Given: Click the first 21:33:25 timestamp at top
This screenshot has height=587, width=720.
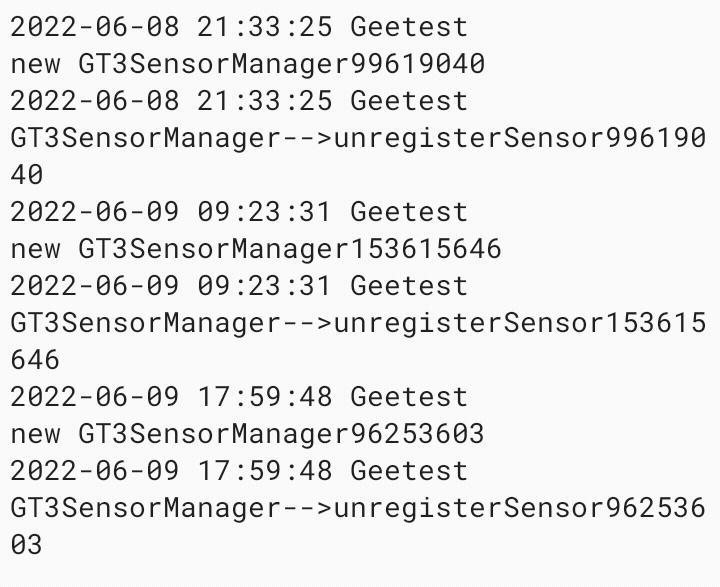Looking at the screenshot, I should pyautogui.click(x=262, y=27).
